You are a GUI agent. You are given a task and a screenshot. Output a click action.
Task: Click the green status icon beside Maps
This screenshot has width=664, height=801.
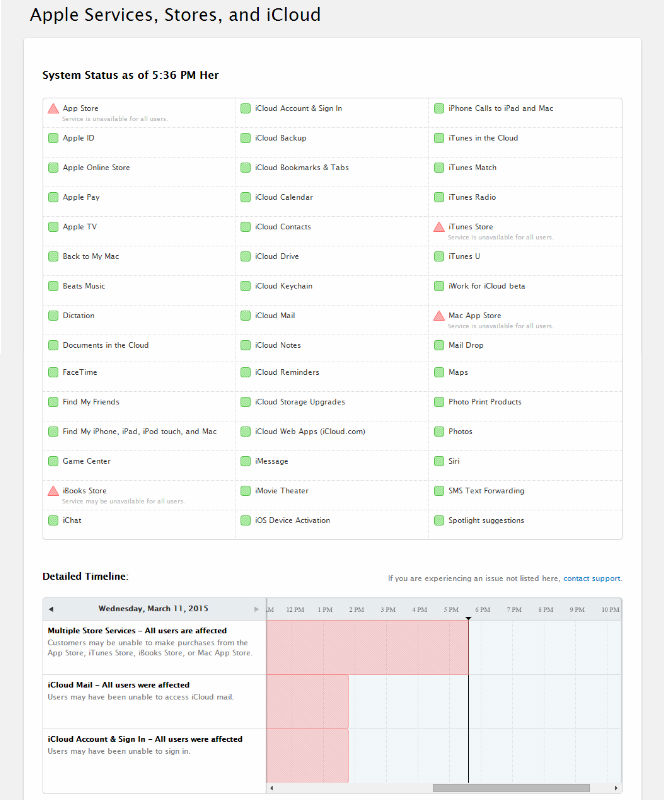coord(439,372)
